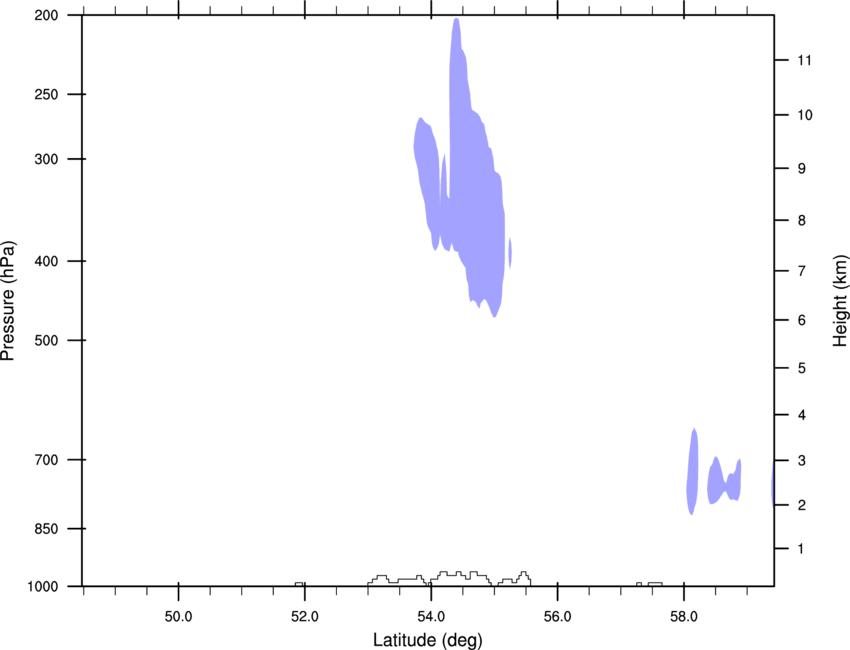Click pressure tick label 300
The width and height of the screenshot is (850, 650).
pyautogui.click(x=46, y=159)
